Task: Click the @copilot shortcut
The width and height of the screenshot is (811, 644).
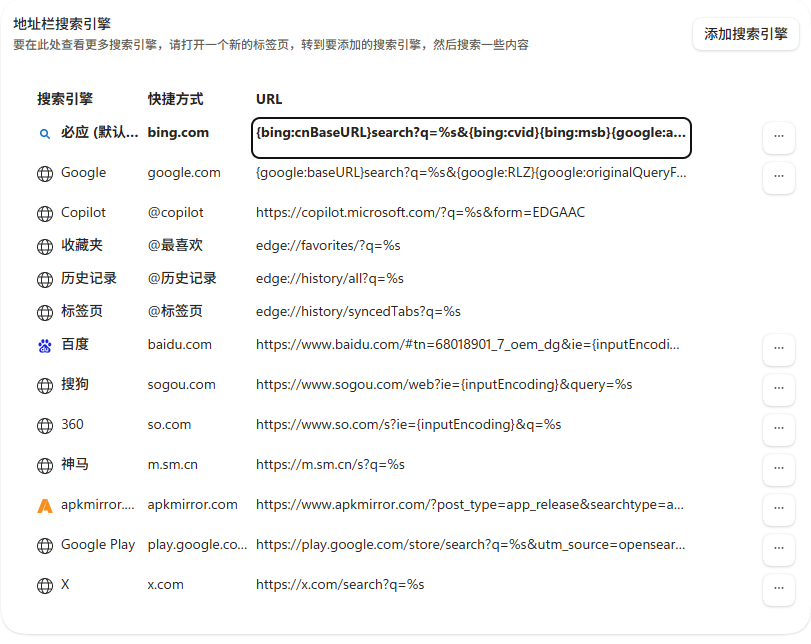Action: tap(175, 213)
